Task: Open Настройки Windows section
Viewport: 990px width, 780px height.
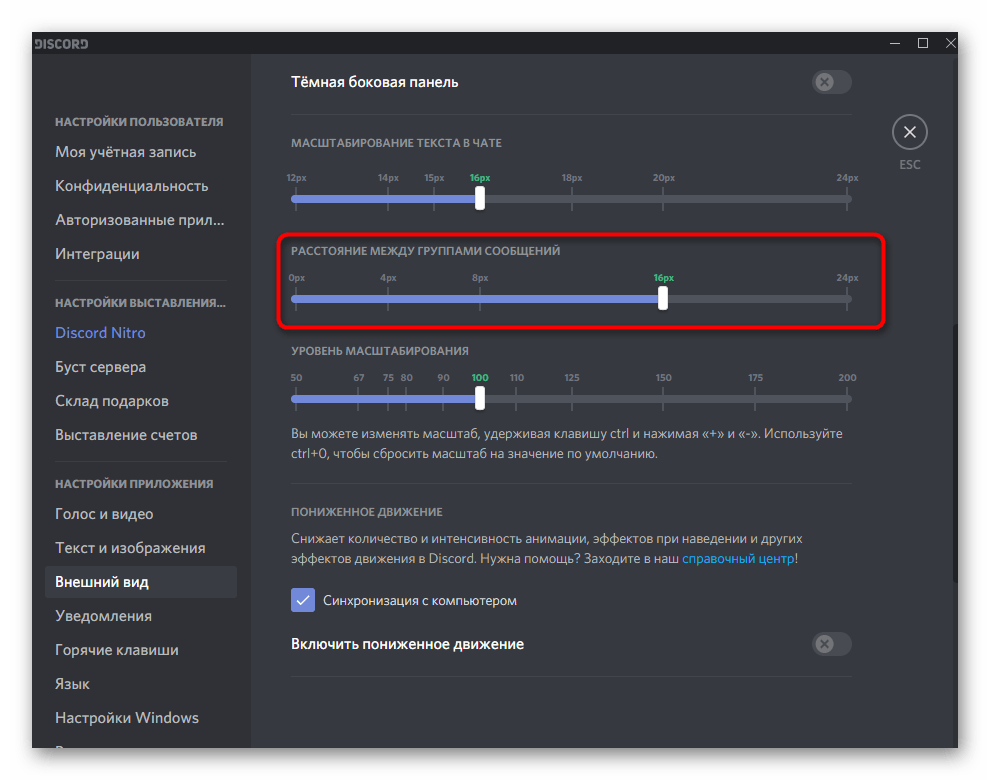Action: pyautogui.click(x=127, y=718)
